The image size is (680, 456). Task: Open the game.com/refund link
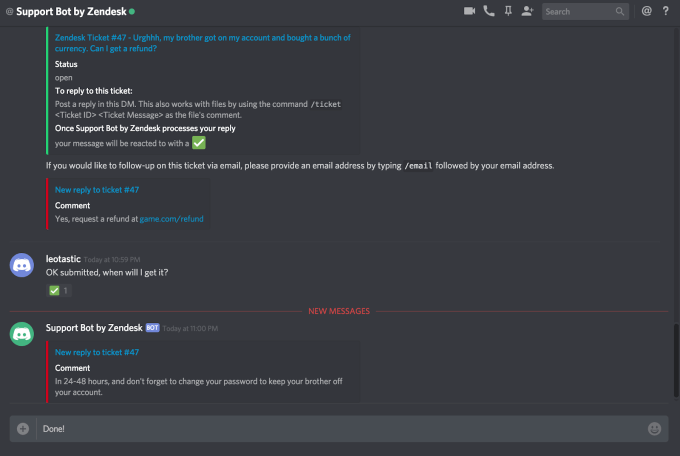[171, 218]
